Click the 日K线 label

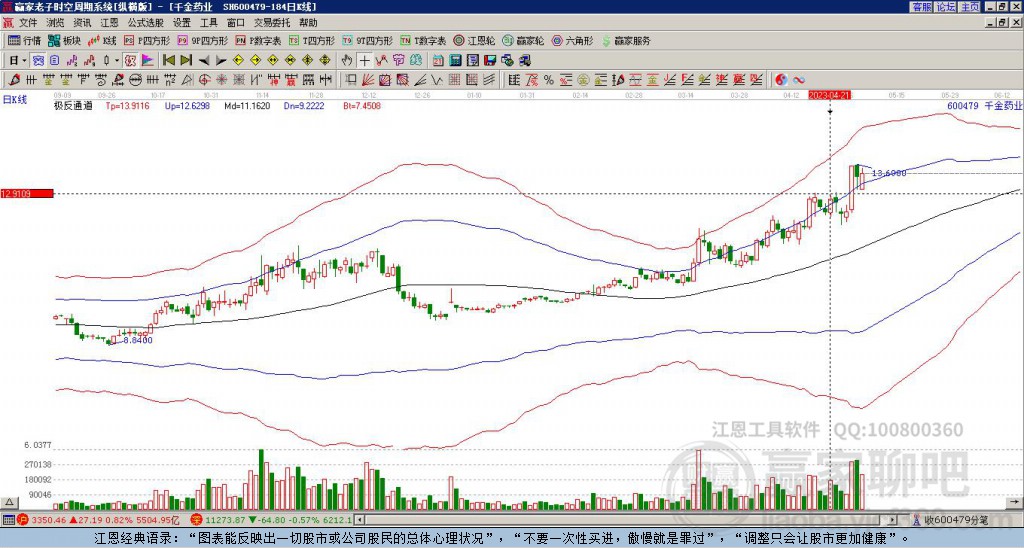click(x=15, y=99)
